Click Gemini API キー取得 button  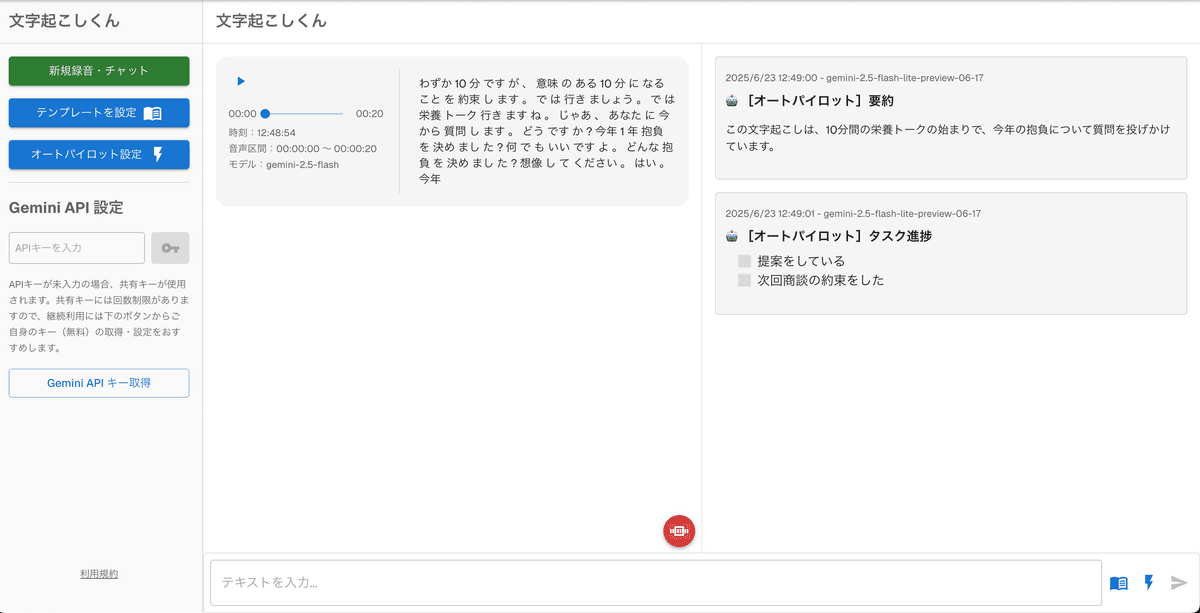pyautogui.click(x=99, y=383)
